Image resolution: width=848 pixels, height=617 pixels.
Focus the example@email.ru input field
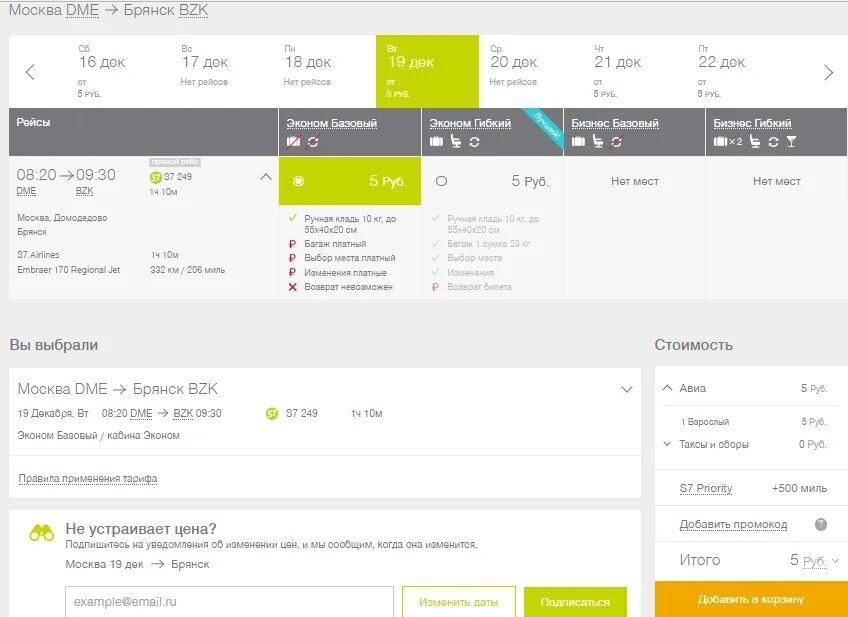[x=229, y=602]
